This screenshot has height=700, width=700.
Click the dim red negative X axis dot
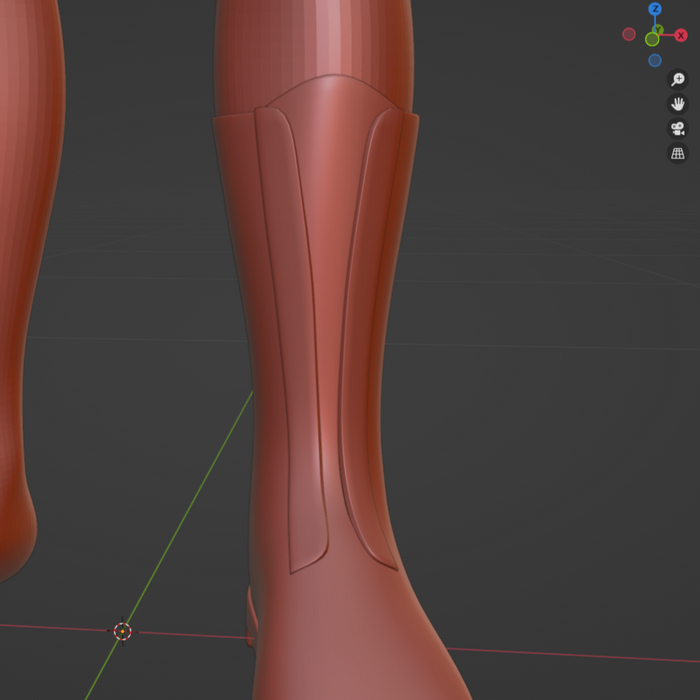629,34
